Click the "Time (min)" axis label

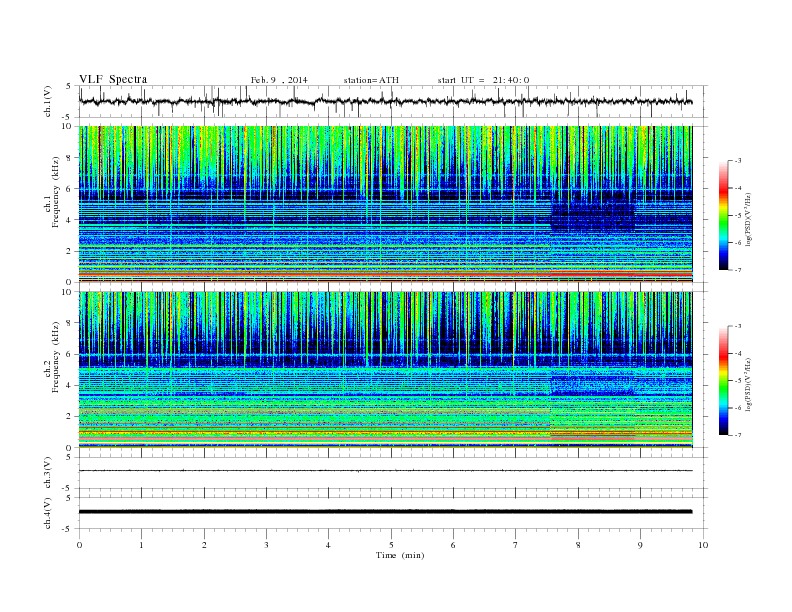coord(400,555)
